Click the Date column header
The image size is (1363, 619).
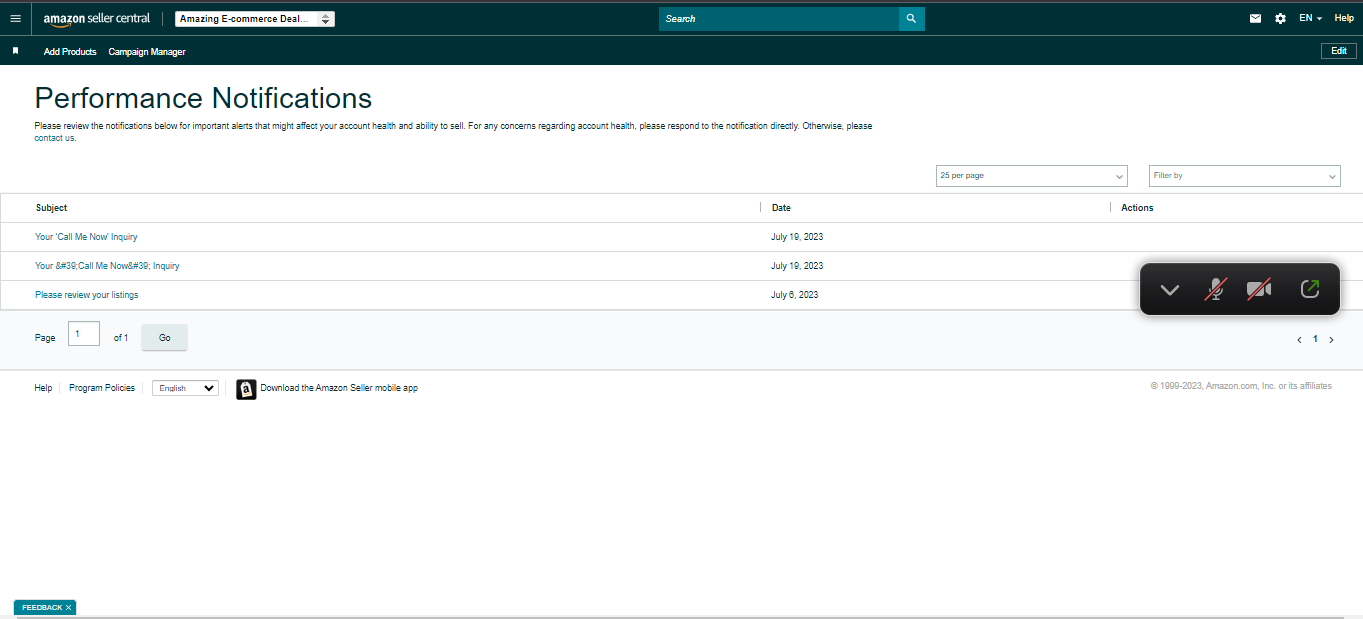click(x=781, y=208)
